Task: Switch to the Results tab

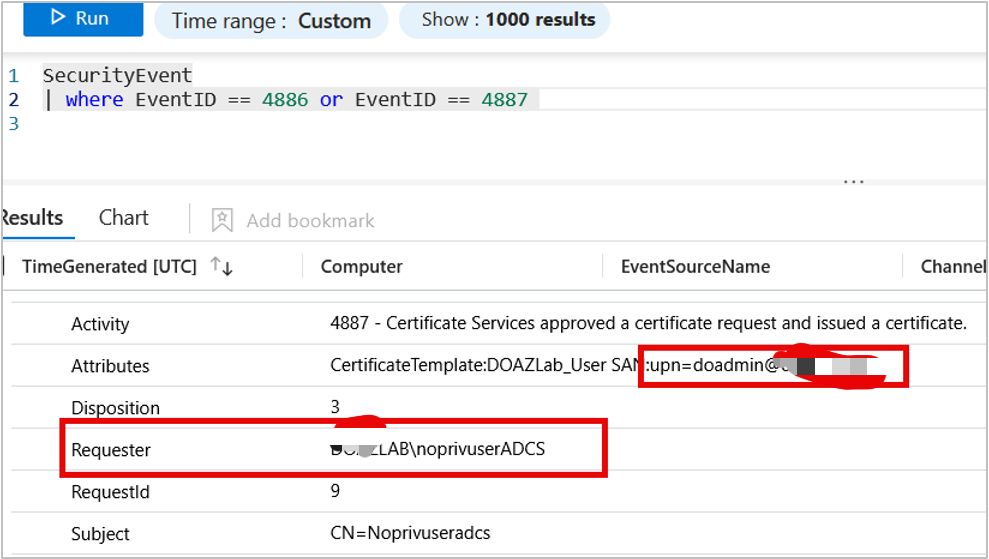Action: pyautogui.click(x=32, y=218)
